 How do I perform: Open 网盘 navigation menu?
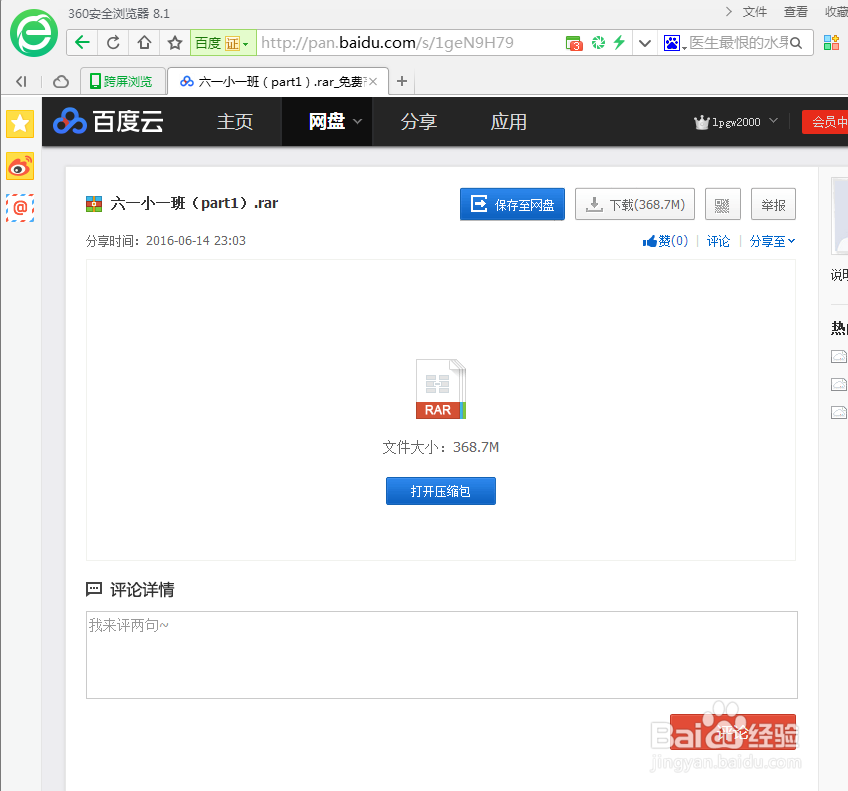point(327,122)
